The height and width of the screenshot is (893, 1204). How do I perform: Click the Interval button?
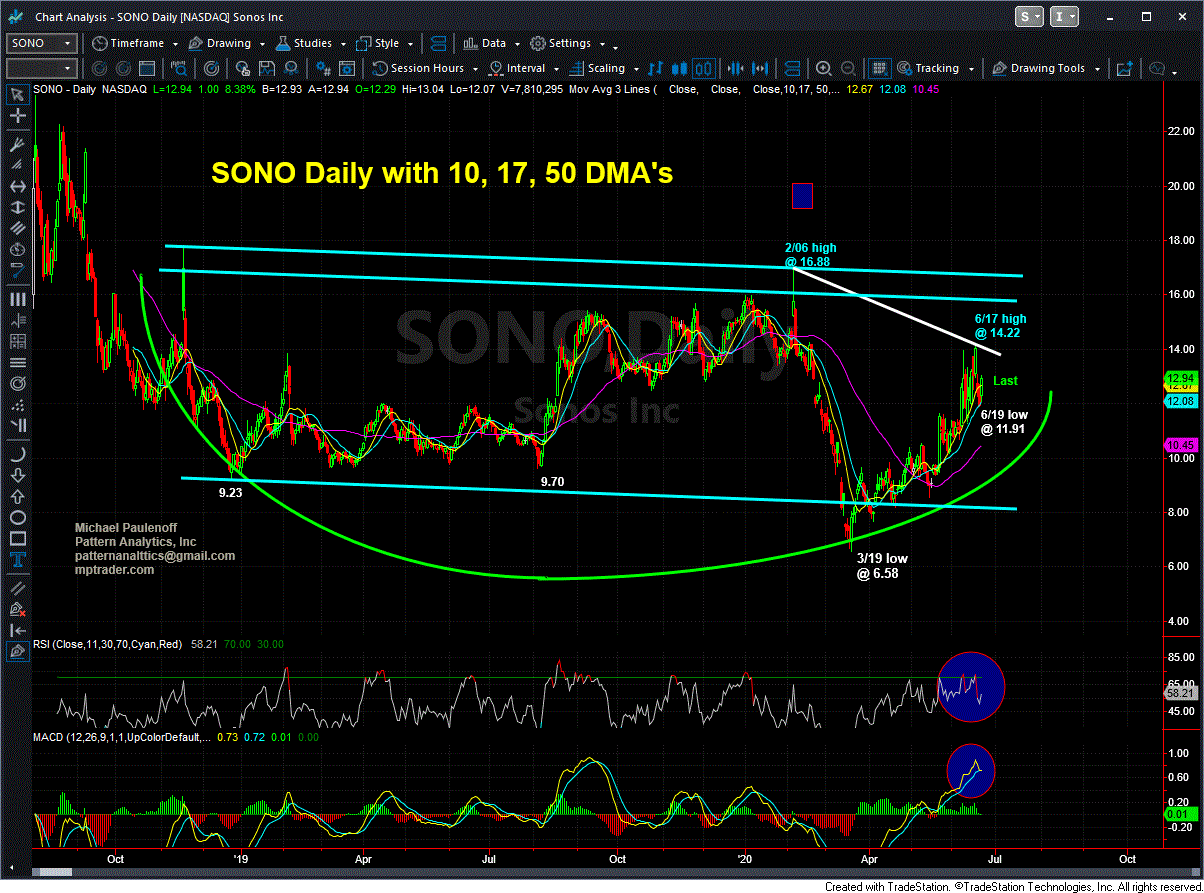[515, 68]
